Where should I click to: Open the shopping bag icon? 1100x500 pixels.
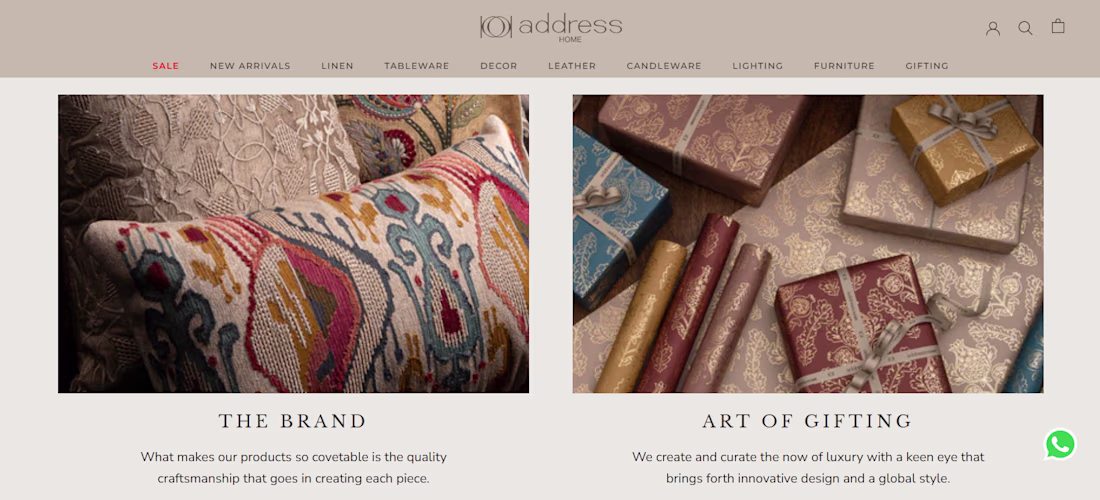[1058, 27]
